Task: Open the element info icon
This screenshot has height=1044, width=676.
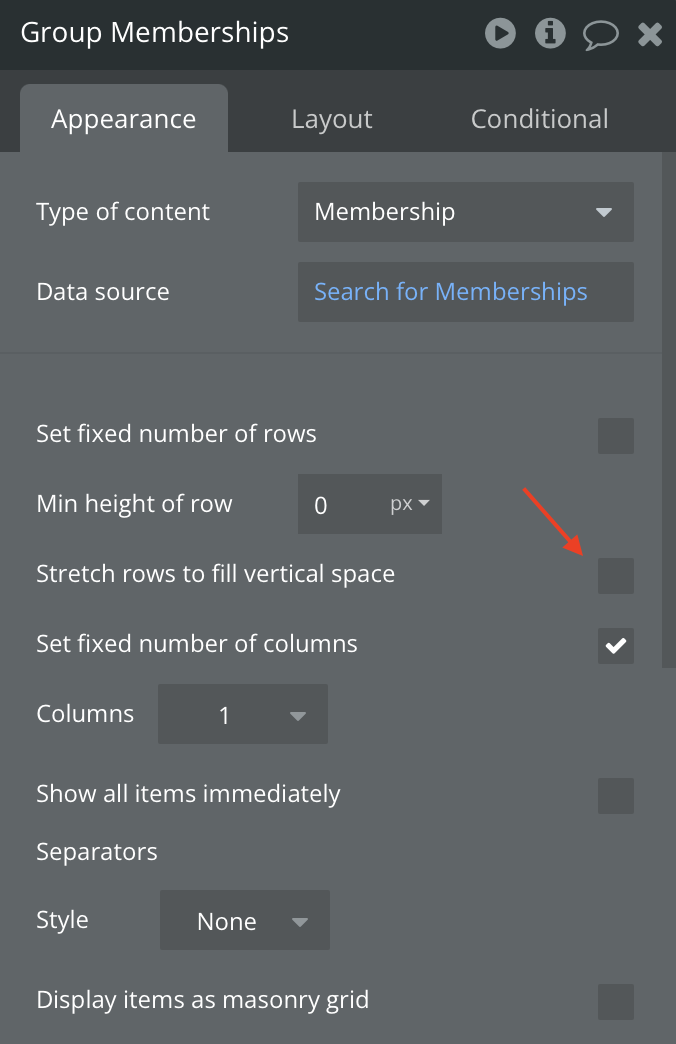Action: [550, 34]
